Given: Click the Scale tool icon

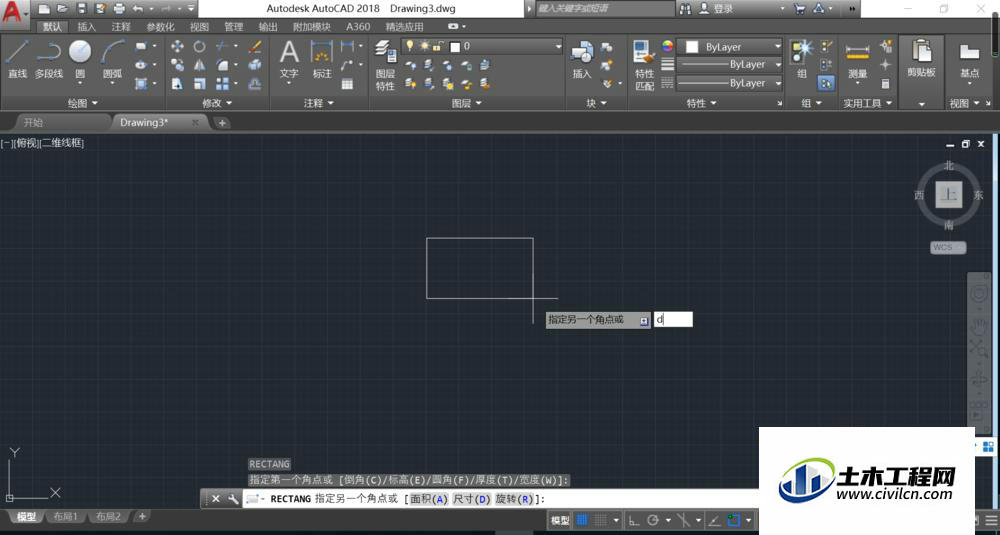Looking at the screenshot, I should pyautogui.click(x=200, y=84).
